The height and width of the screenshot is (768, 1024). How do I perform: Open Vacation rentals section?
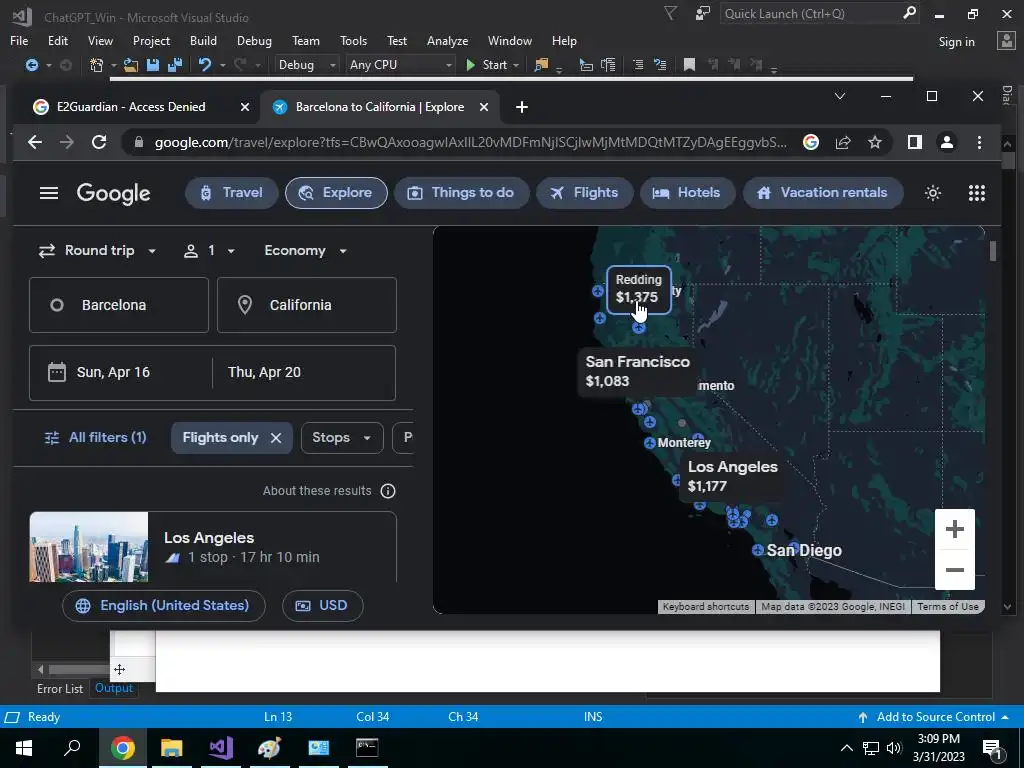click(x=823, y=193)
